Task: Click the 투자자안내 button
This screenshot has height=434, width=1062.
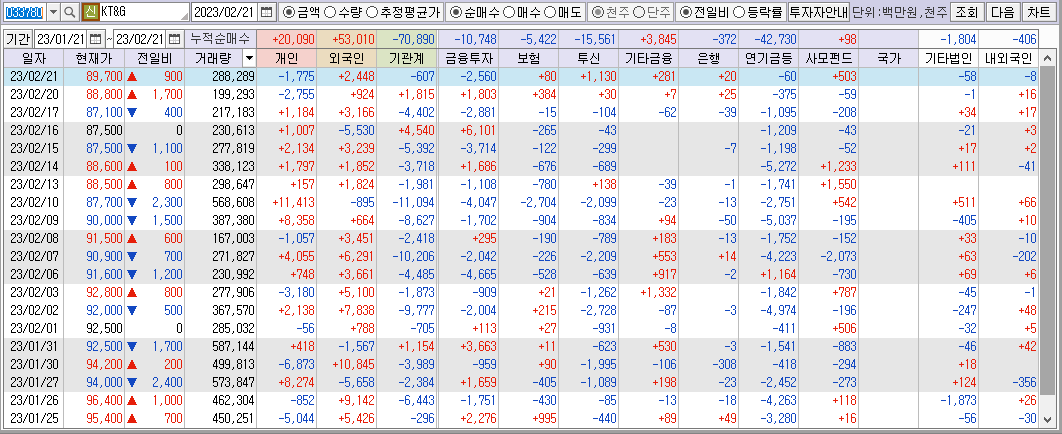Action: (x=819, y=12)
